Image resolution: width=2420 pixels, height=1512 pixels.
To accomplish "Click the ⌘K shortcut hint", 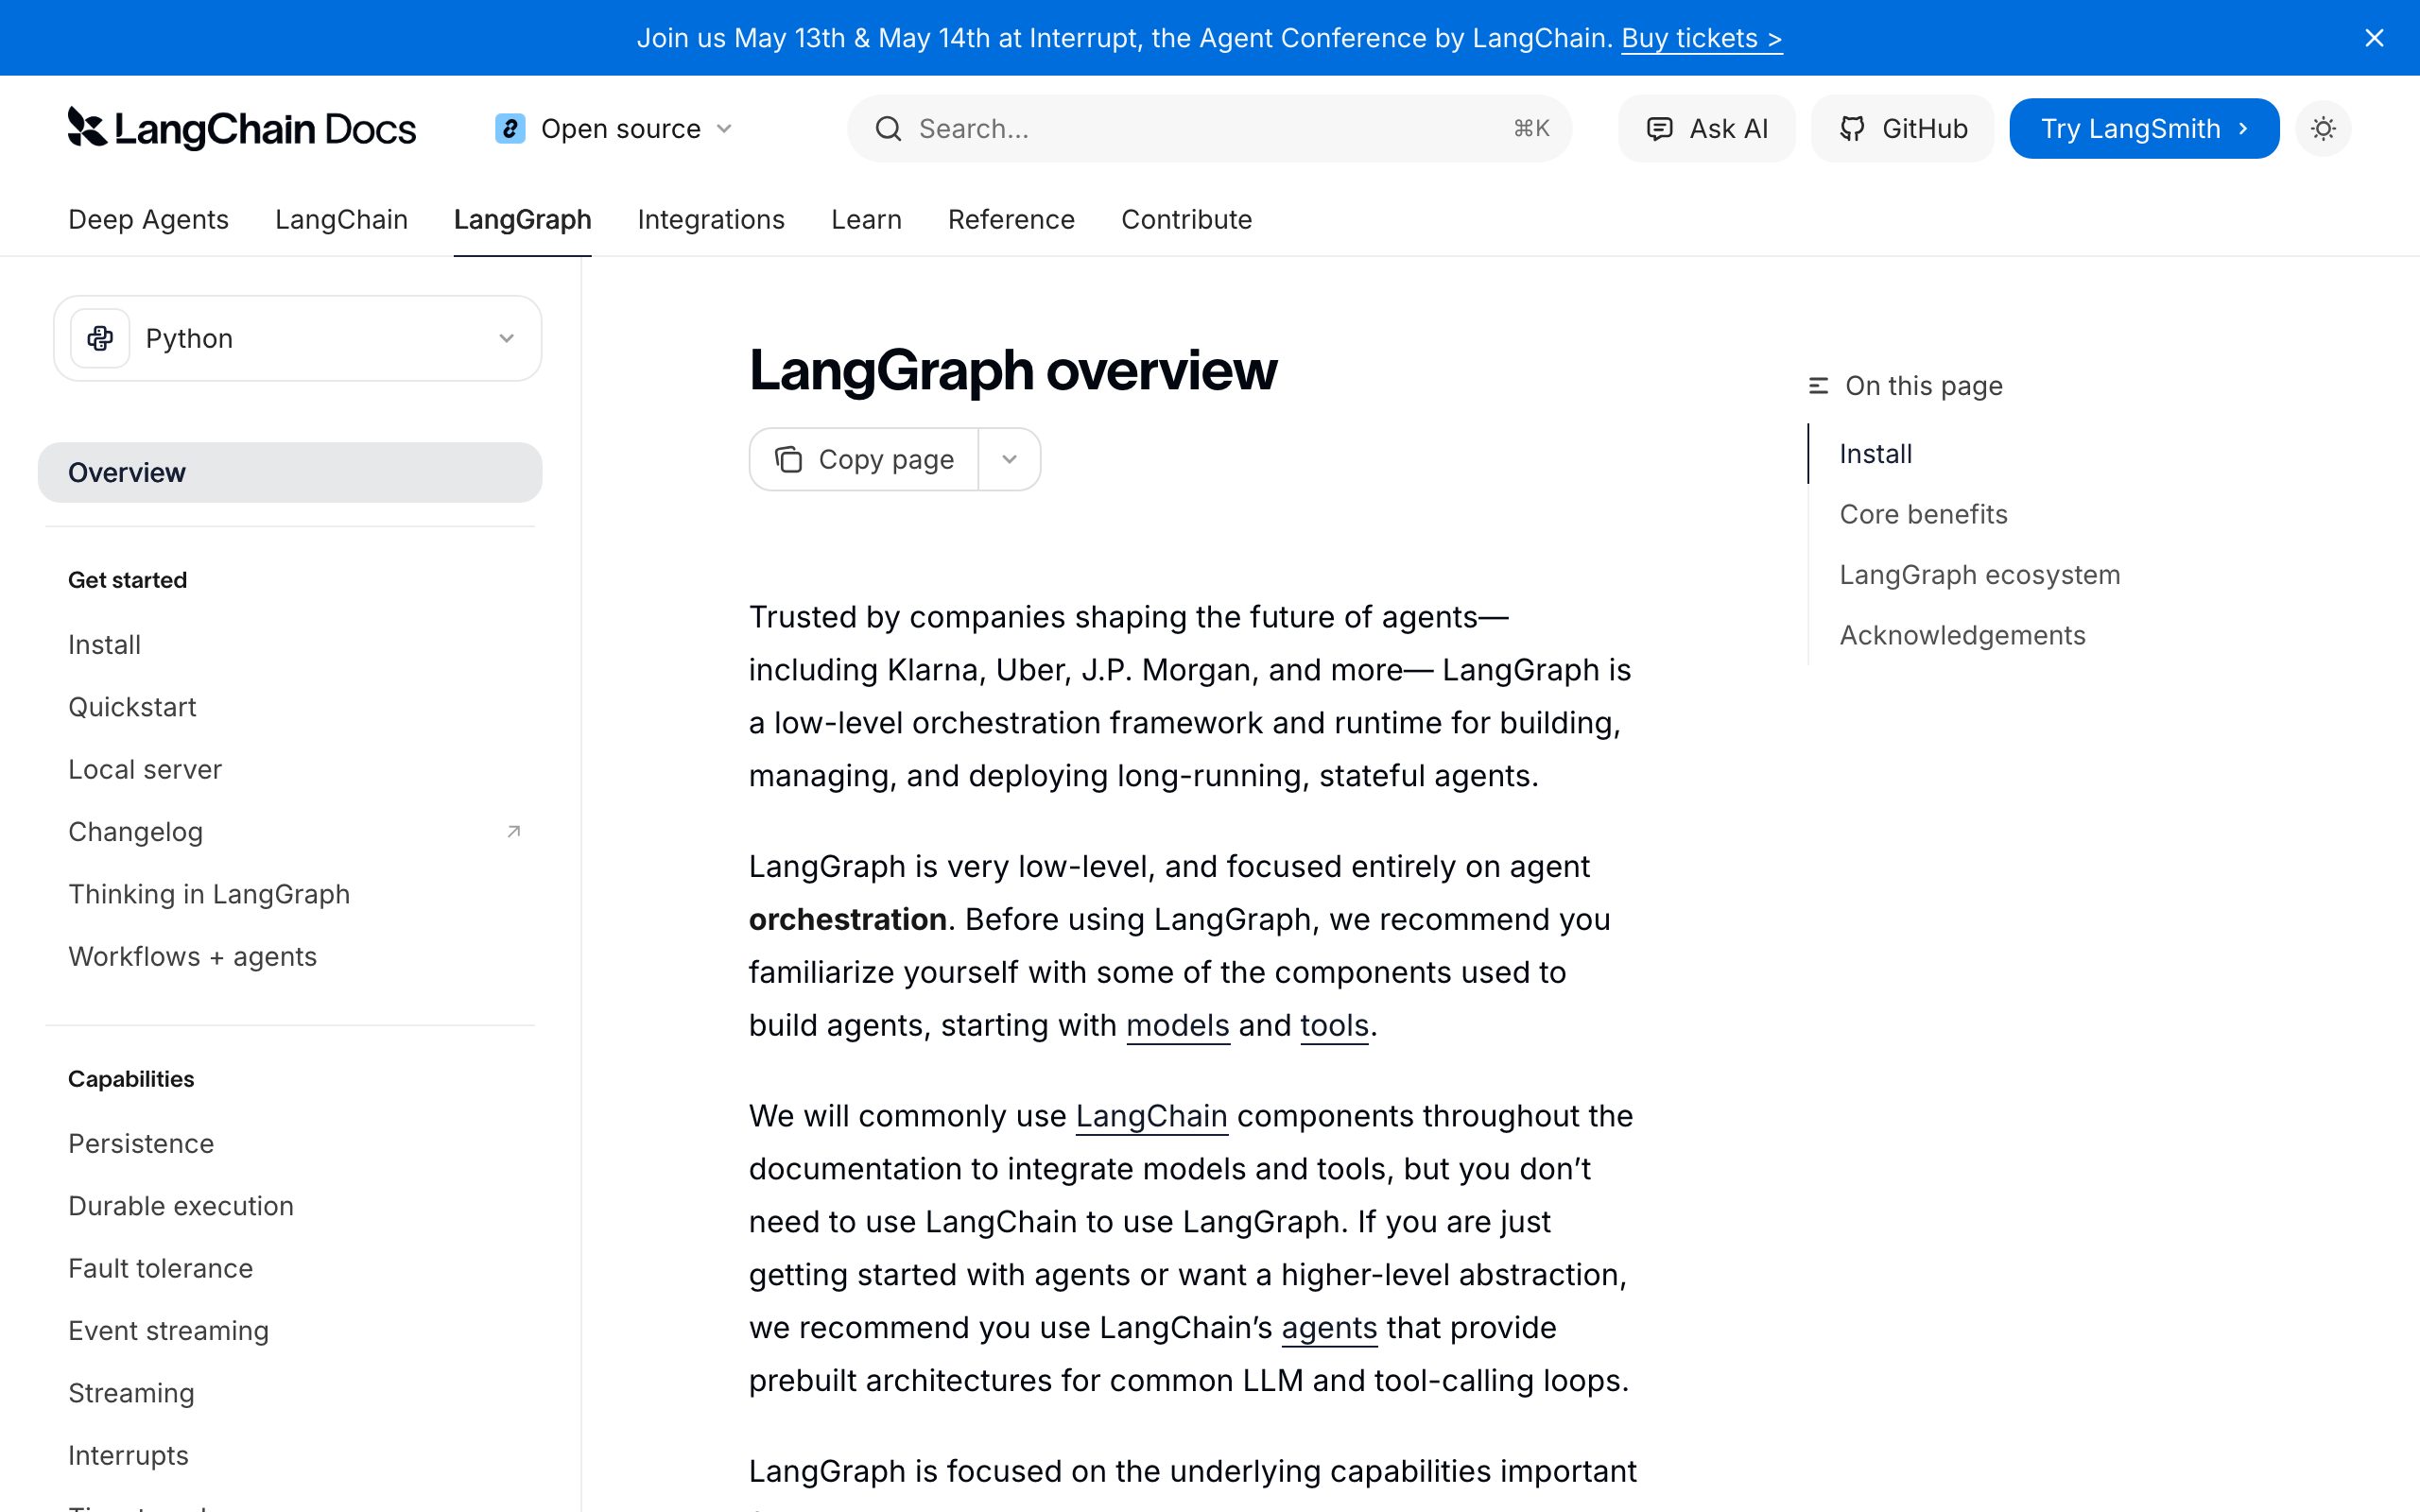I will pyautogui.click(x=1530, y=128).
